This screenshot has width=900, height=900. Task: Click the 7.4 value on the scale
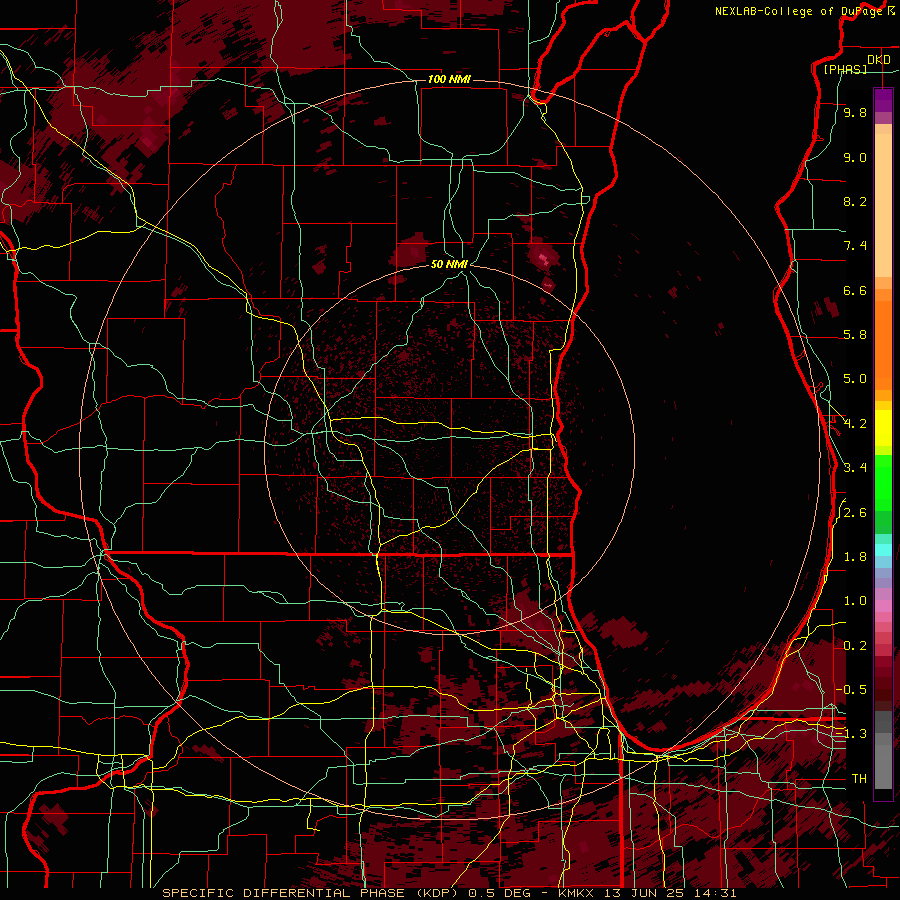855,246
